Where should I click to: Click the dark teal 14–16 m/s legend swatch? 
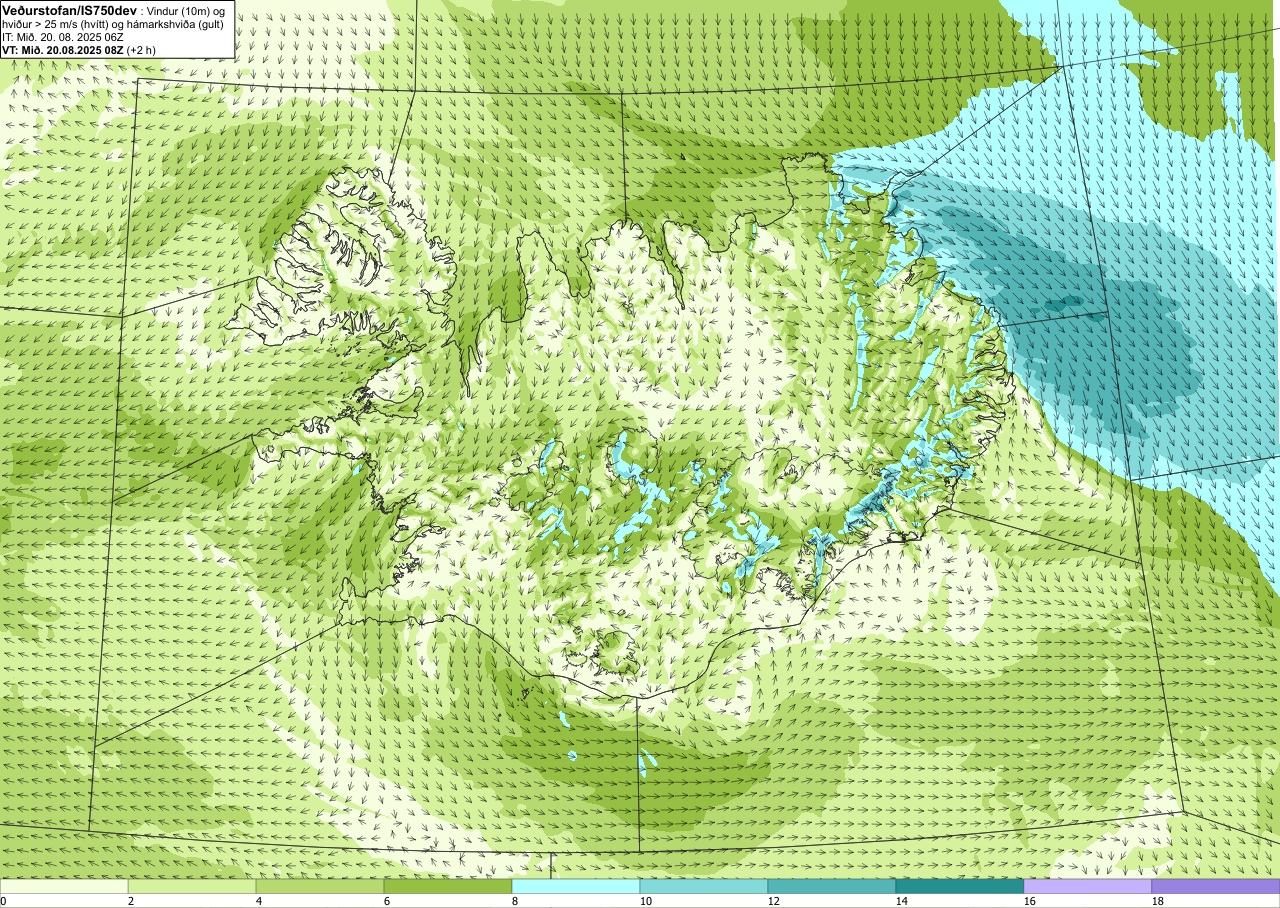point(960,886)
